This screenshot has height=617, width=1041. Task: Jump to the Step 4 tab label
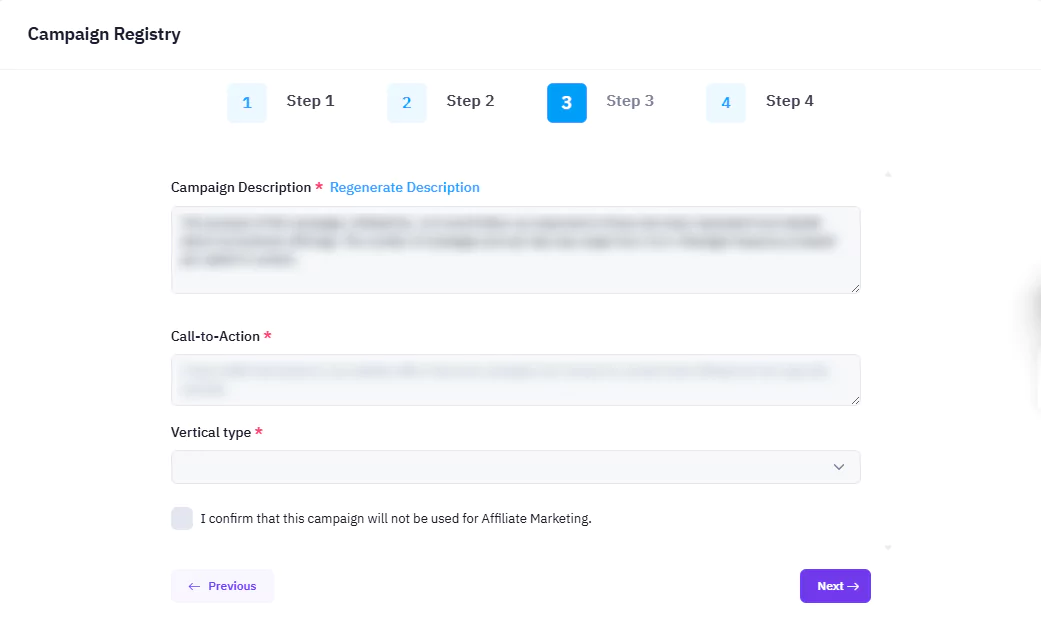pyautogui.click(x=789, y=101)
